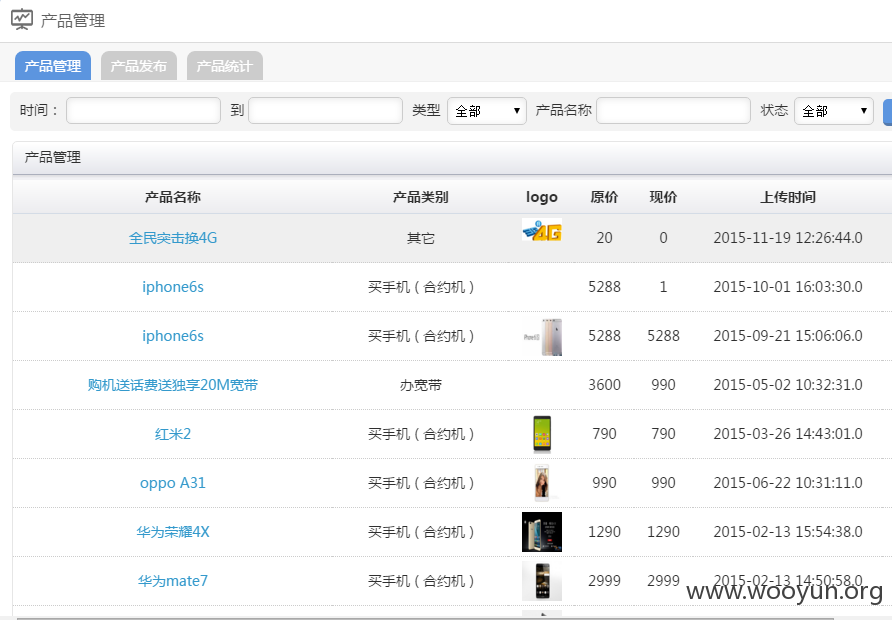
Task: Click the product management monitor icon
Action: tap(22, 19)
